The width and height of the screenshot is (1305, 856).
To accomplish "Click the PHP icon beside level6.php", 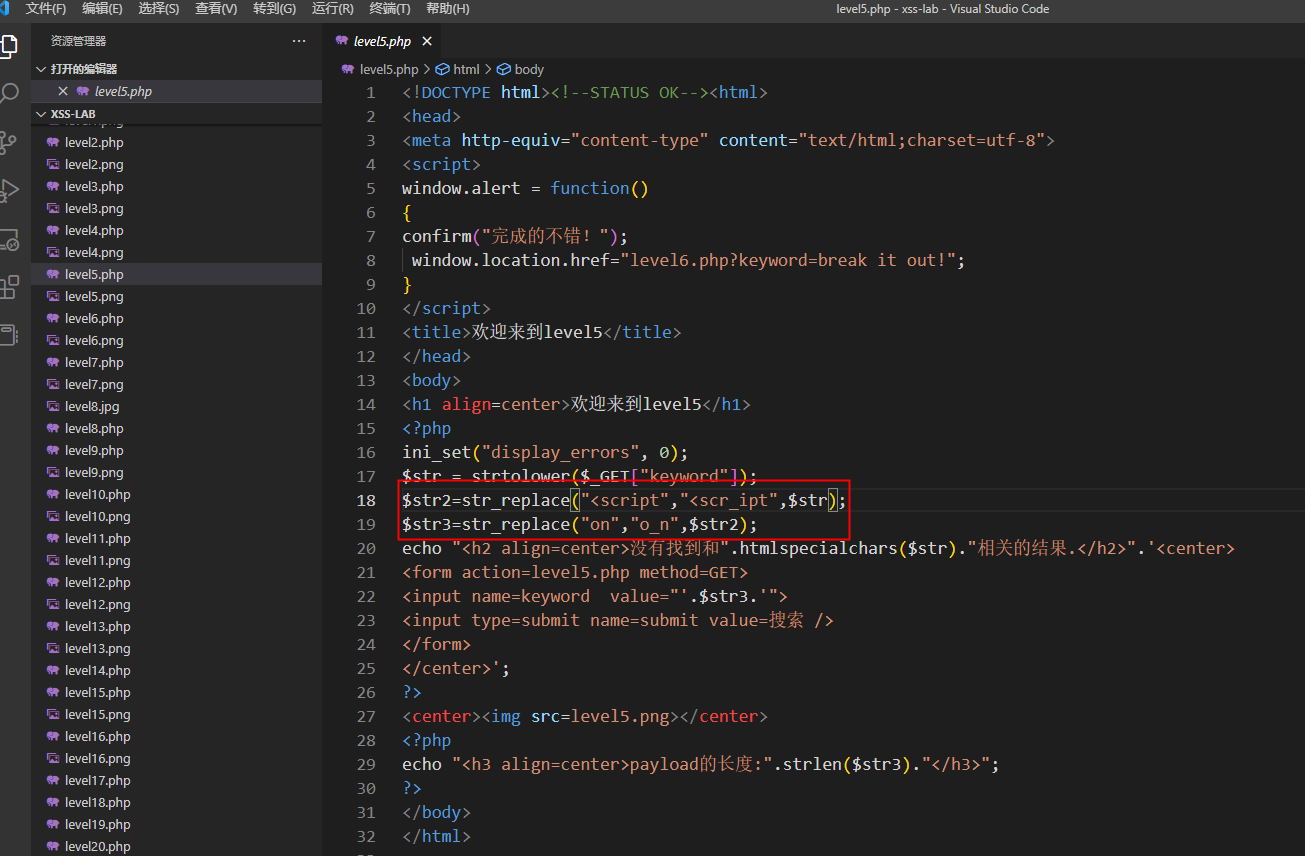I will 53,319.
